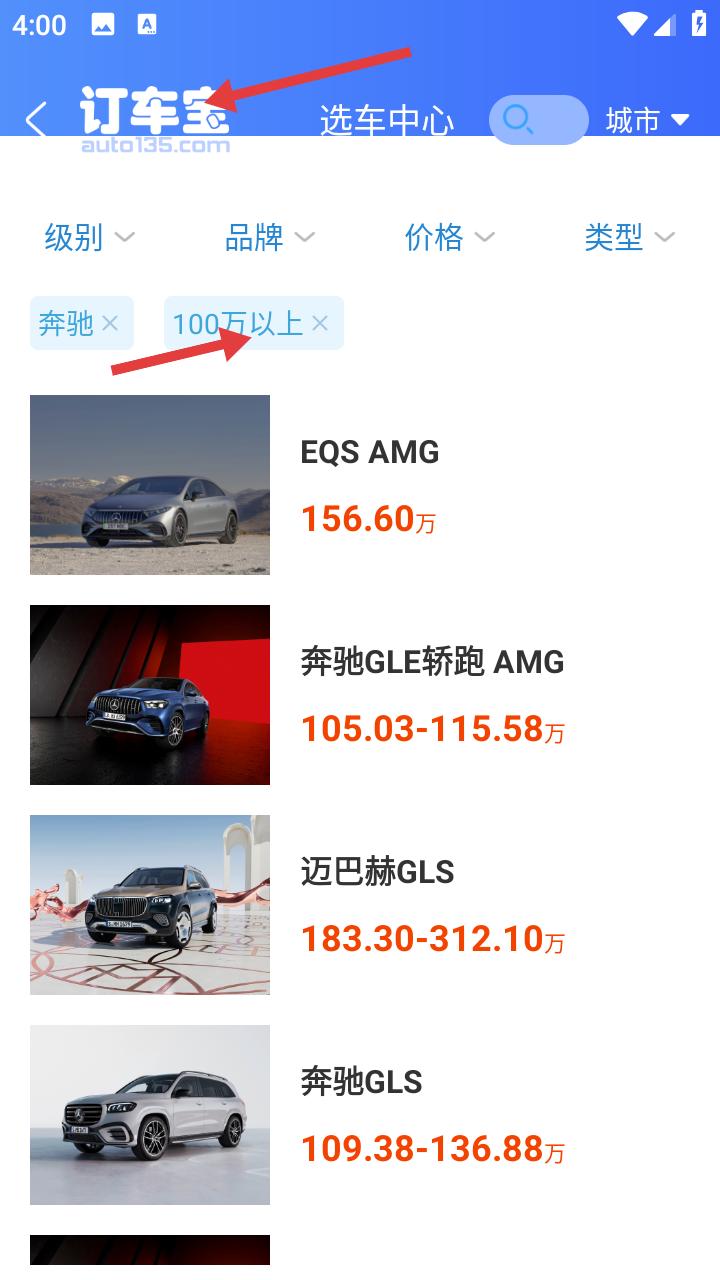The height and width of the screenshot is (1280, 720).
Task: Open the 迈巴赫GLS listing title
Action: coord(378,872)
